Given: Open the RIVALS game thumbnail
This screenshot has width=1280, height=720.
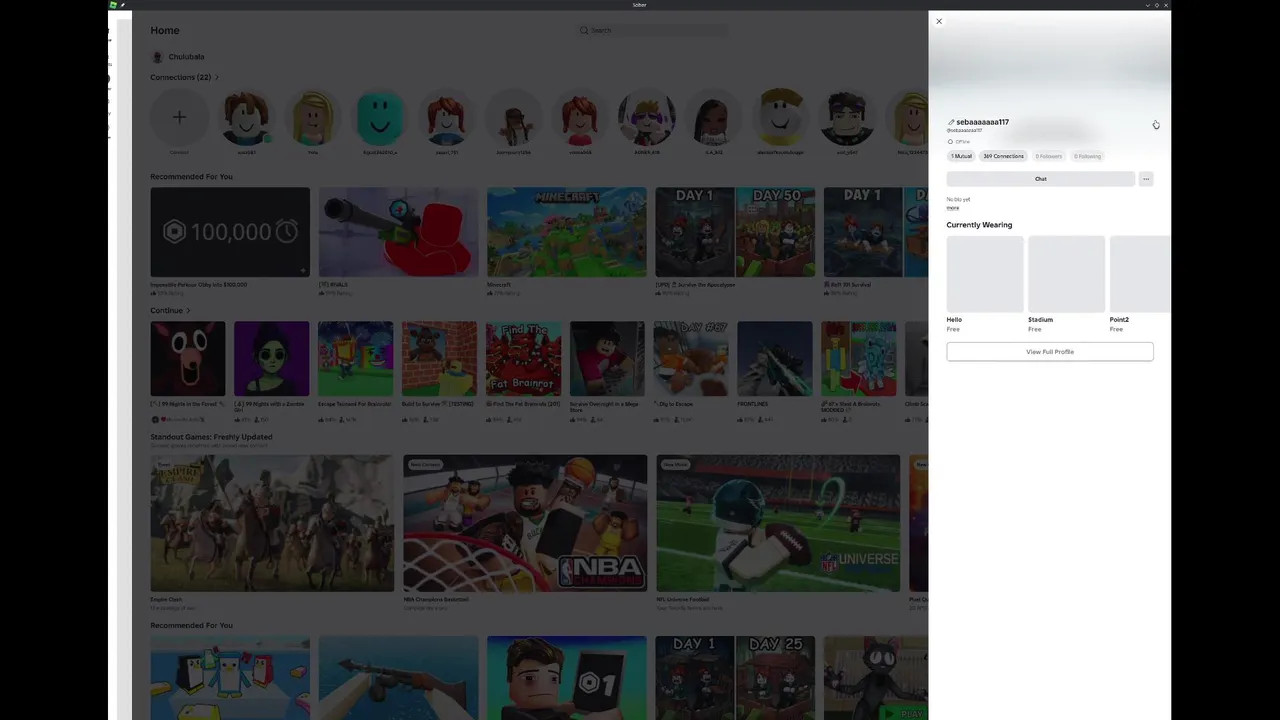Looking at the screenshot, I should (x=398, y=232).
